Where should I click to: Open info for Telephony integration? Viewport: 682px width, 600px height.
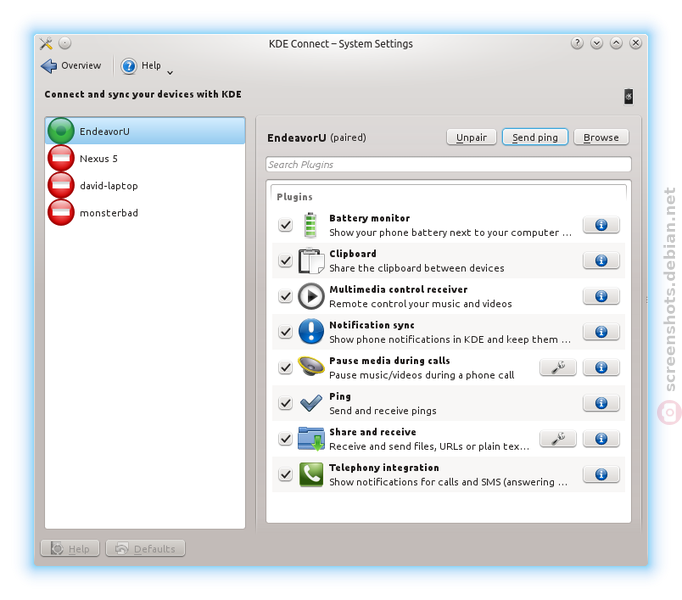(601, 475)
